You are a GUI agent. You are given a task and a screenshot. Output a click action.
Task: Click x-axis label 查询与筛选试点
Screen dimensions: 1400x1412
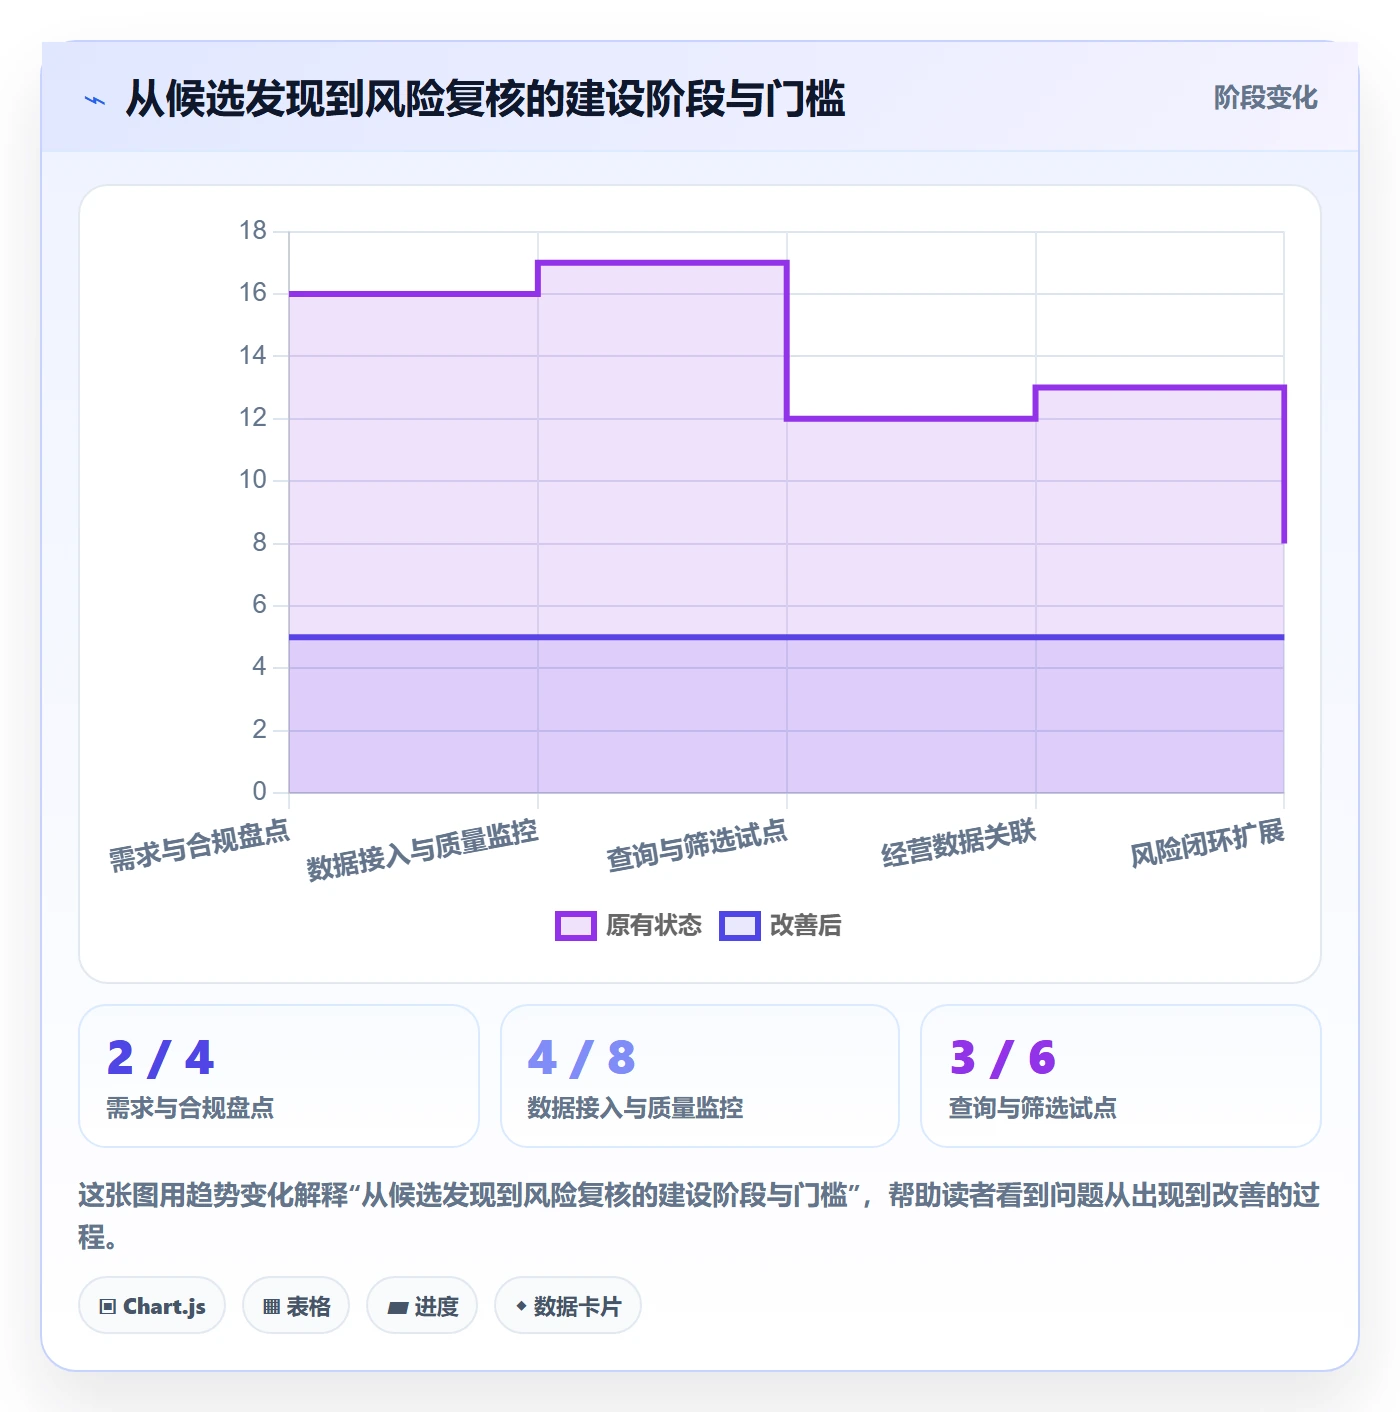(x=697, y=846)
